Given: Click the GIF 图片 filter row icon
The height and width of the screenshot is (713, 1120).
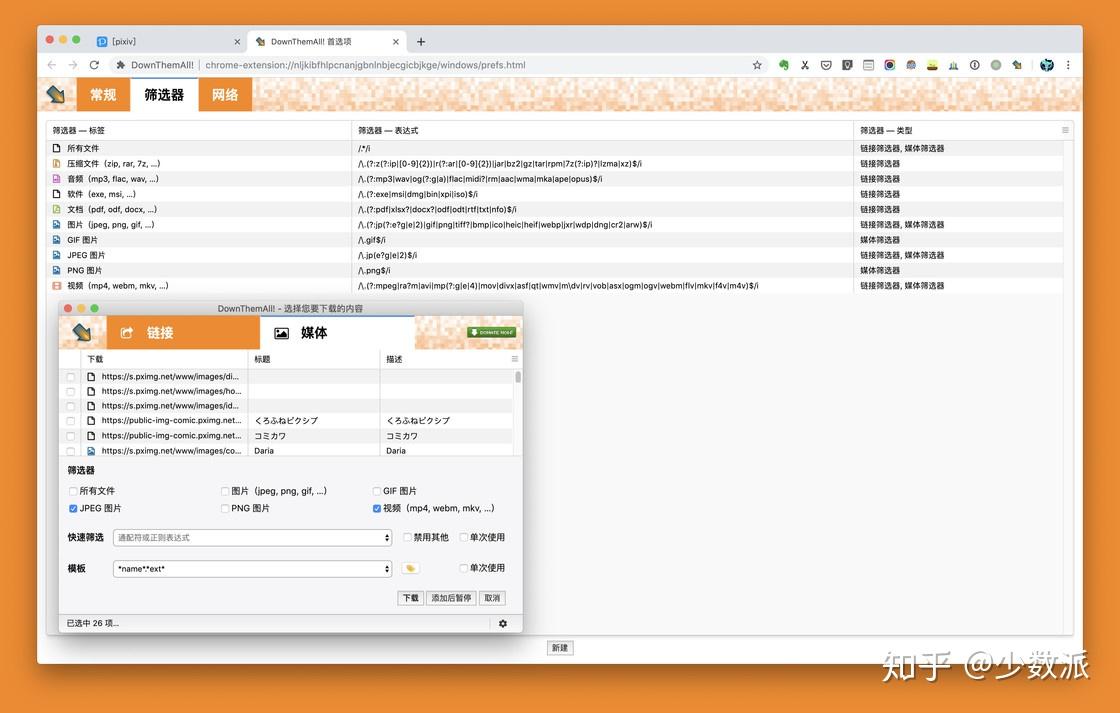Looking at the screenshot, I should pyautogui.click(x=56, y=240).
